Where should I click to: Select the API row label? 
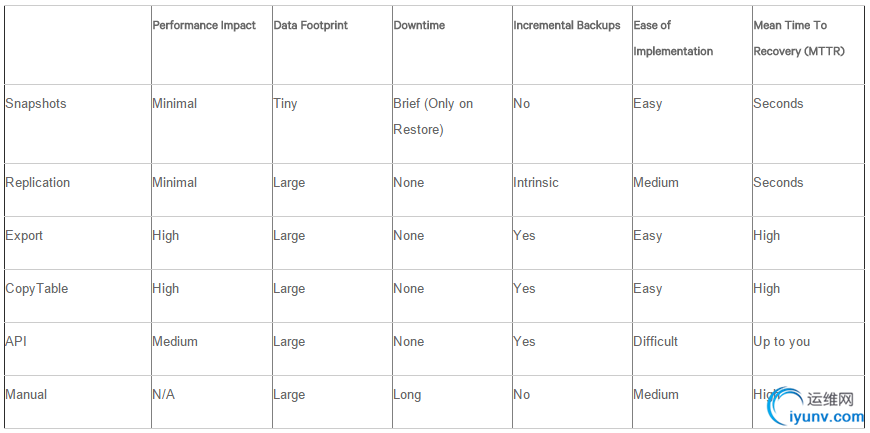click(17, 341)
